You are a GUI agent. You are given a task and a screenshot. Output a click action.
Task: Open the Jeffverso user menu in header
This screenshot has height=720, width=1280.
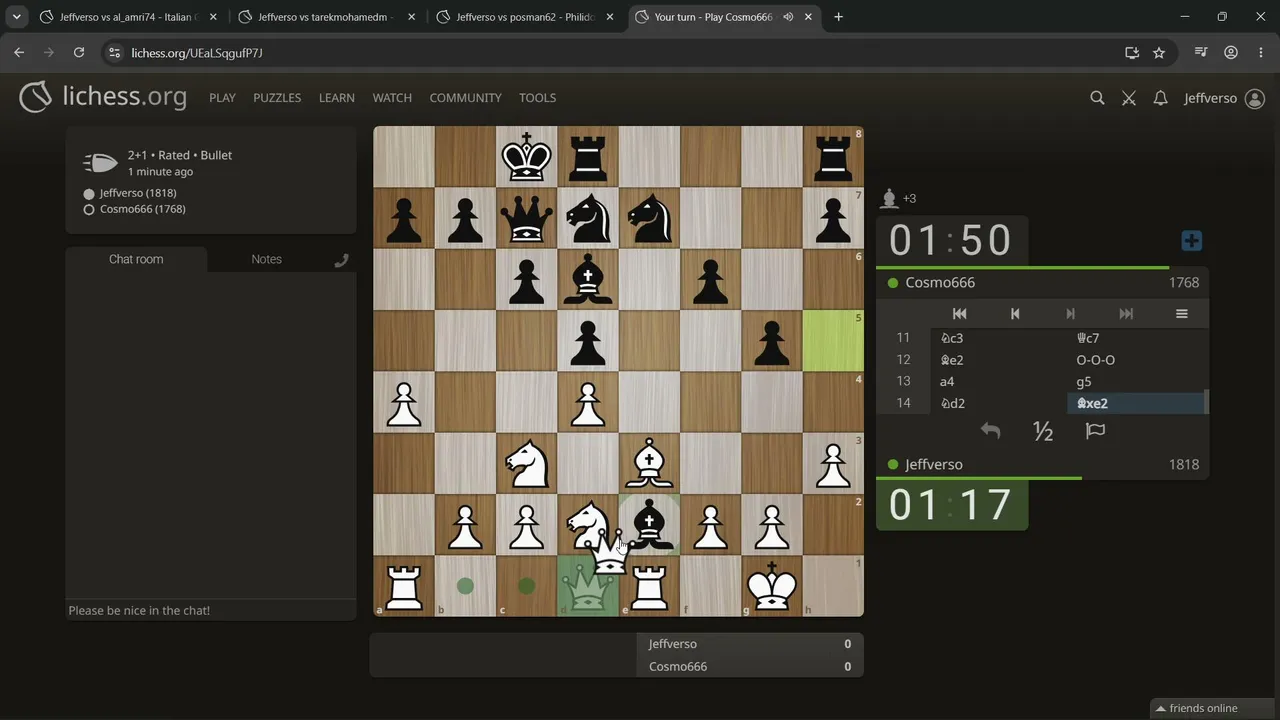point(1224,98)
